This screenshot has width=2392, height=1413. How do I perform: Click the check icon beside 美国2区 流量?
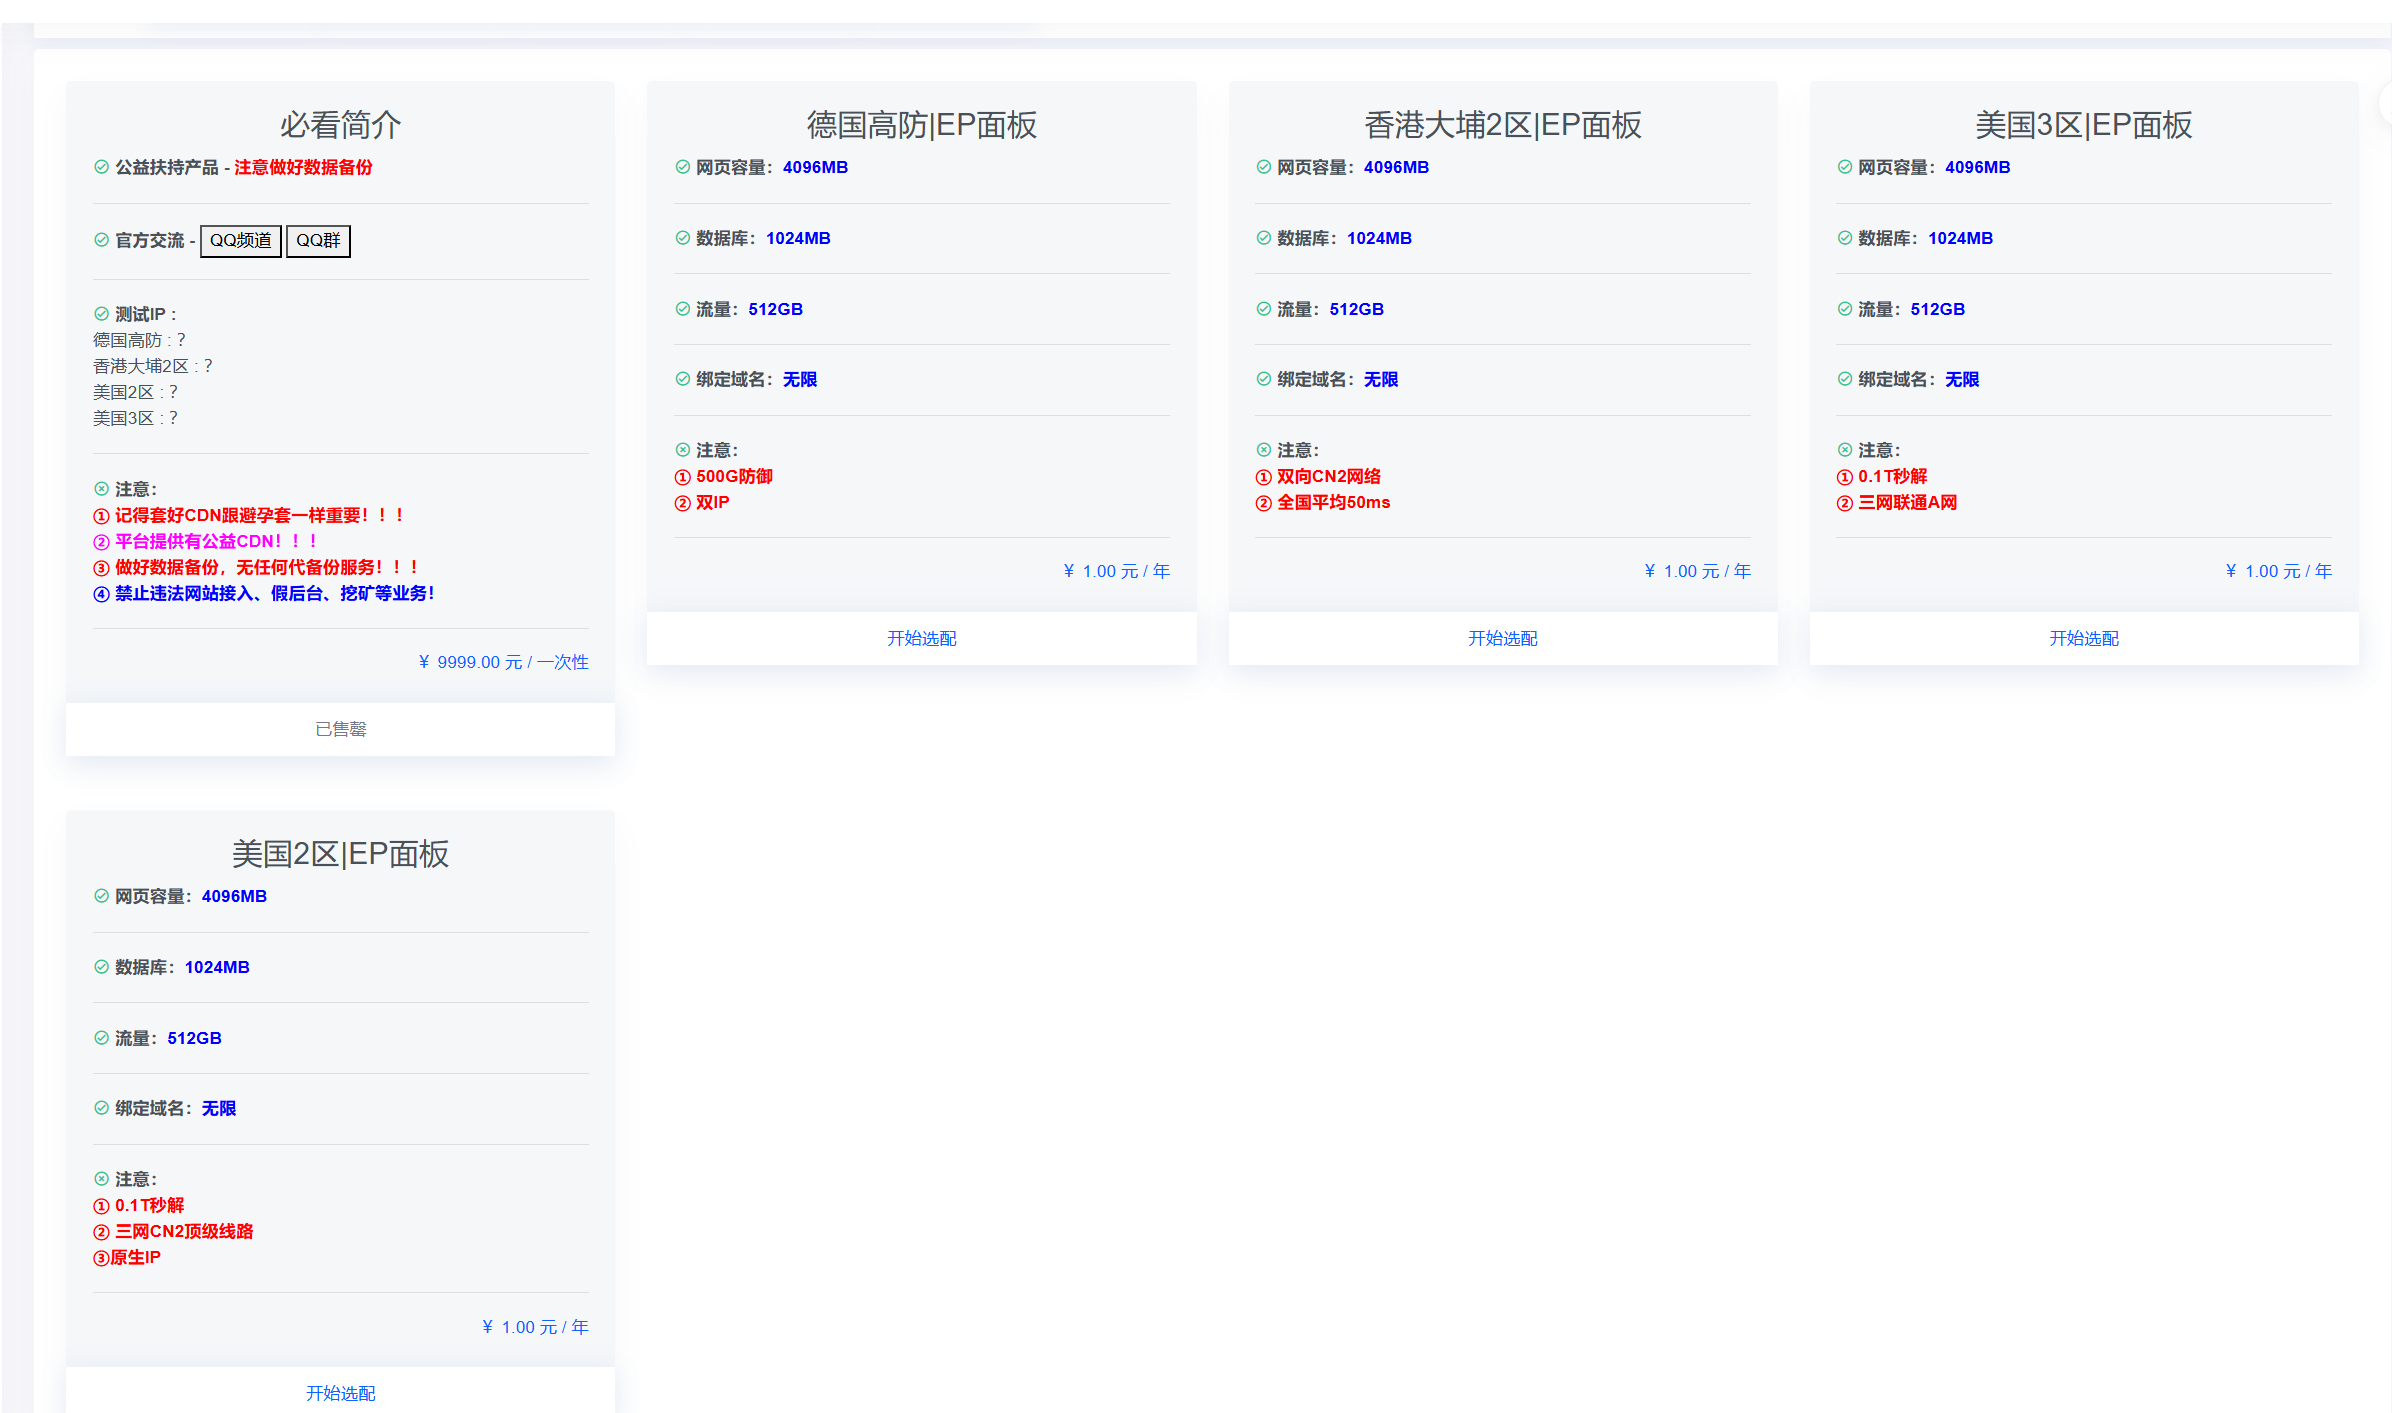point(101,1038)
